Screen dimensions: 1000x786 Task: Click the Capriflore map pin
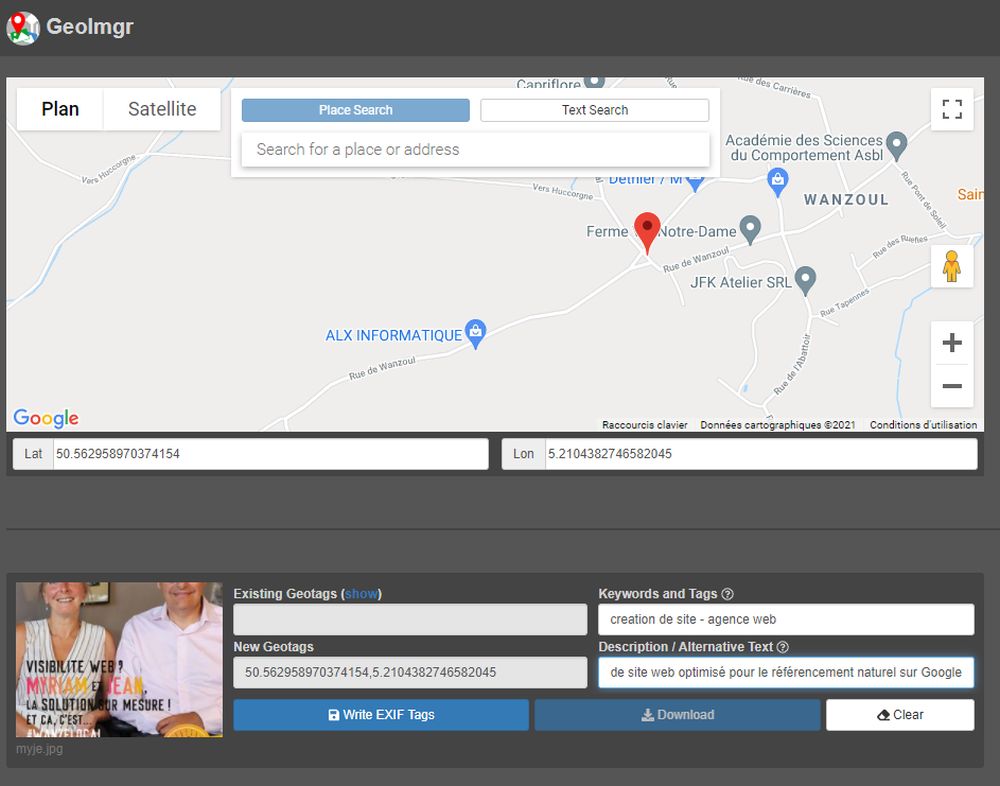594,82
